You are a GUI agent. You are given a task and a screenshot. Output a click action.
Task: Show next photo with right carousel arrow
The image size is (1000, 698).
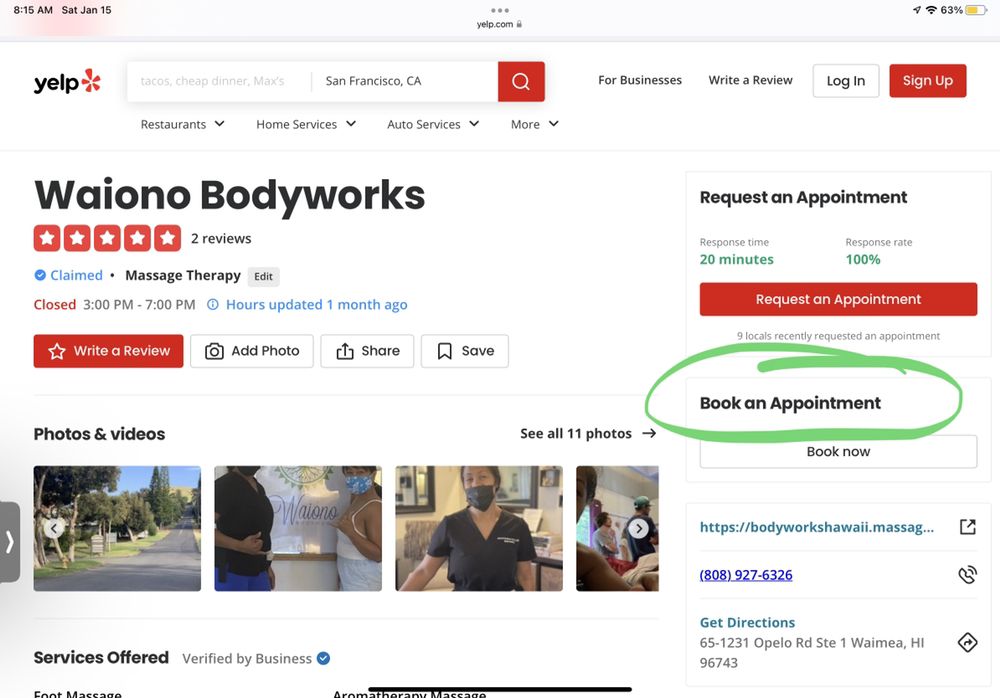click(x=638, y=529)
